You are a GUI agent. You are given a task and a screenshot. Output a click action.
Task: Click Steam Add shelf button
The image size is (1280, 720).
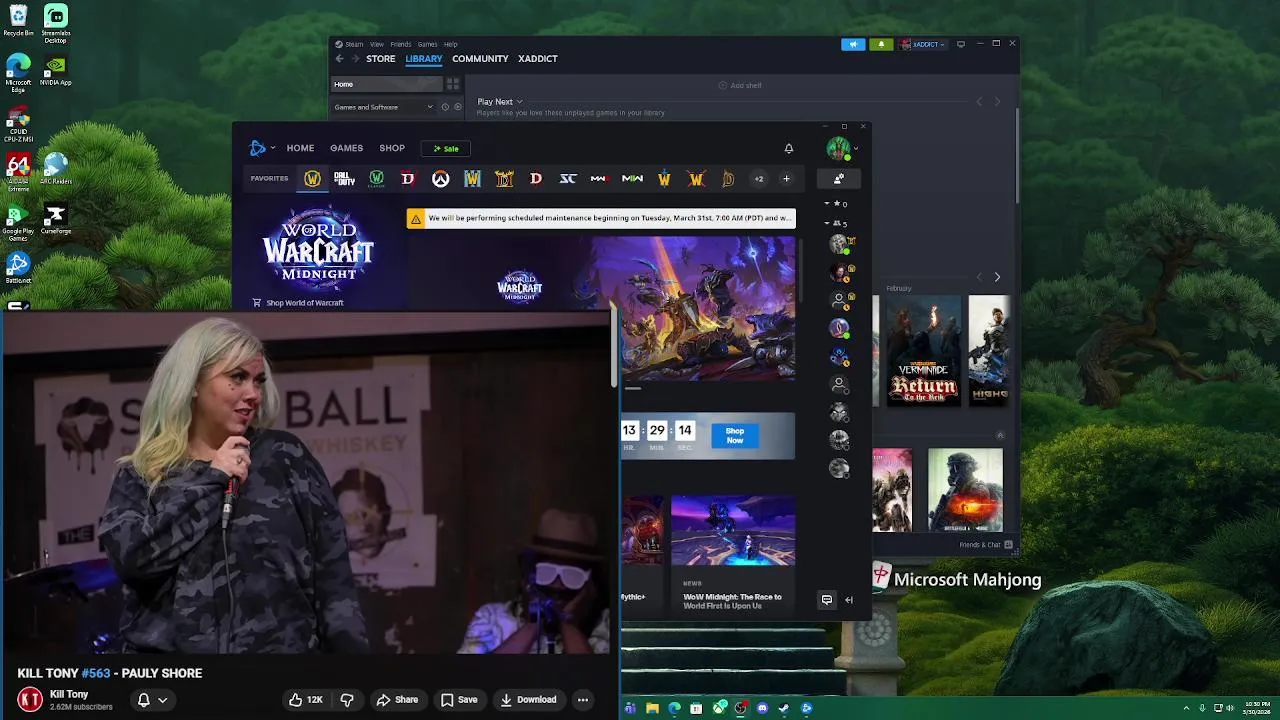tap(740, 85)
